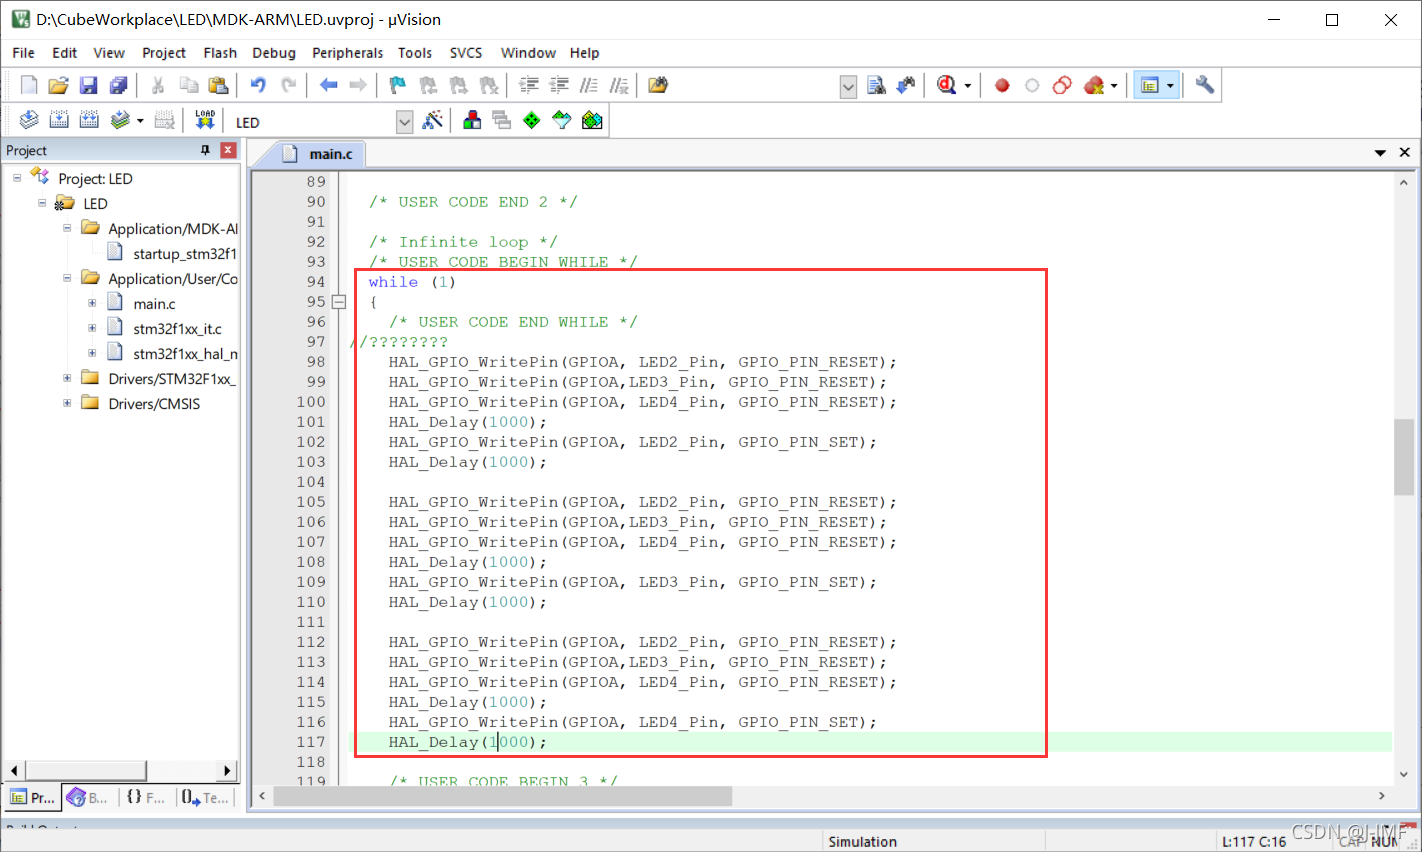Create a new file with the New icon
Screen dimensions: 1422x852
point(29,85)
